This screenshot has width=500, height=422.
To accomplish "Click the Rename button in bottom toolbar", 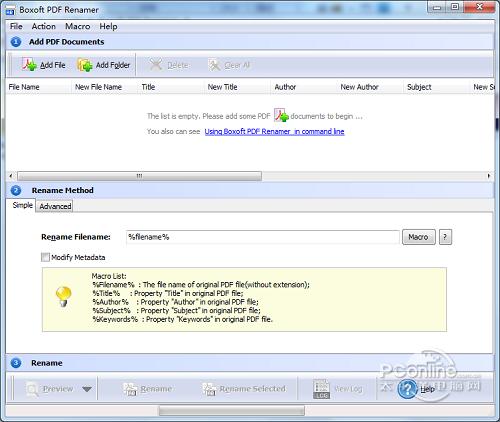I will click(x=147, y=389).
